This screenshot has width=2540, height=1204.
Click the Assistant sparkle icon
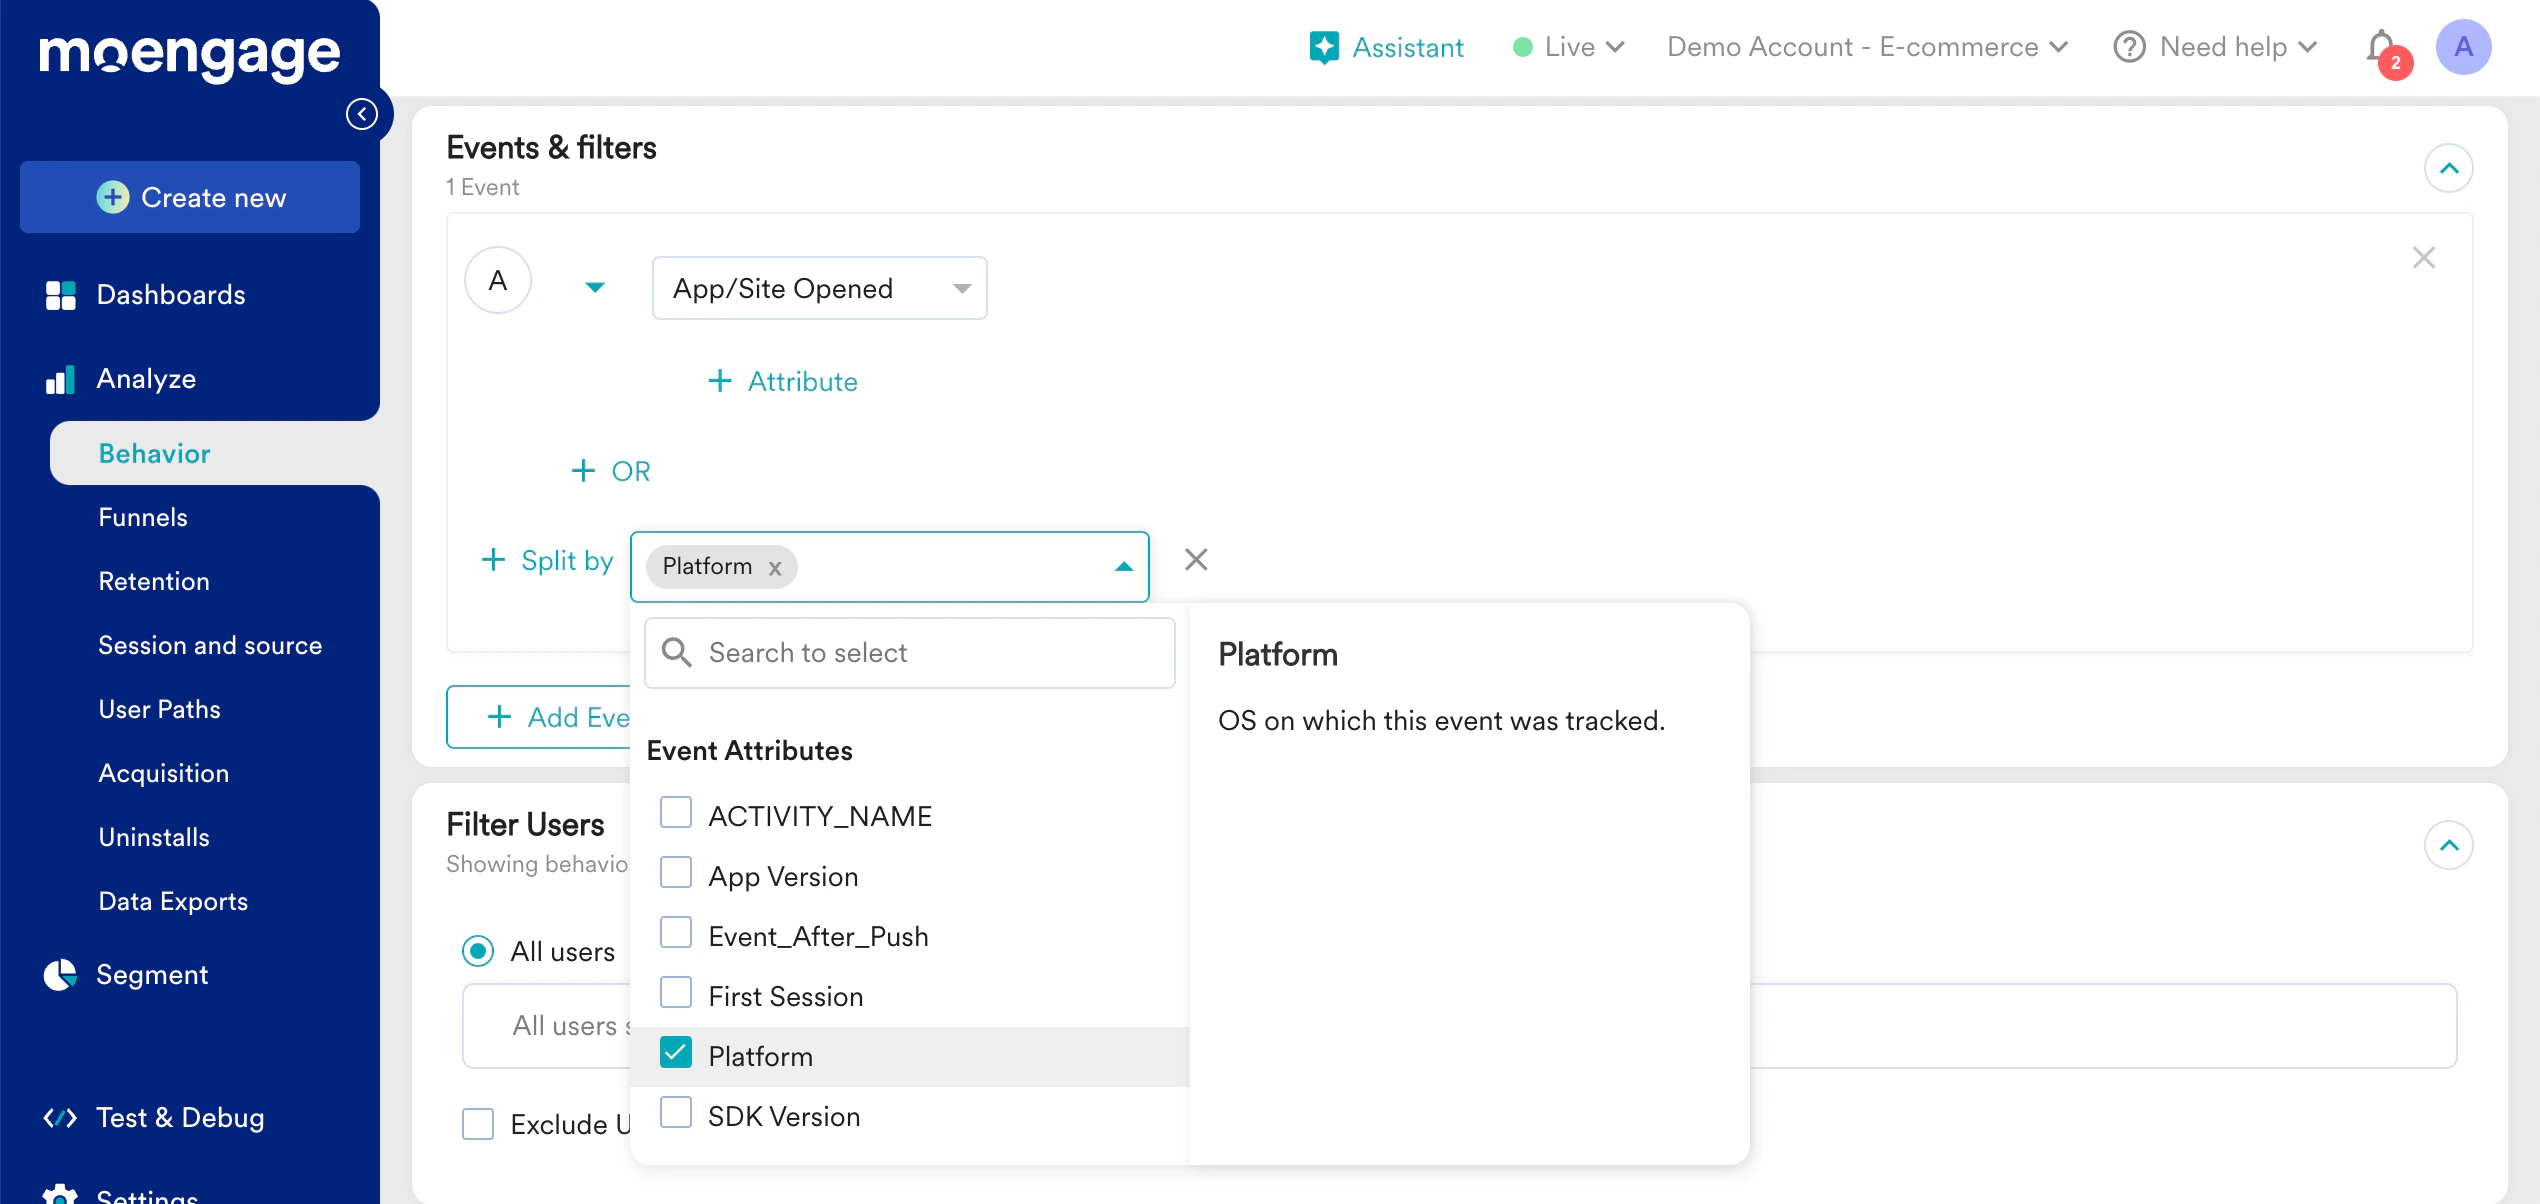1324,47
